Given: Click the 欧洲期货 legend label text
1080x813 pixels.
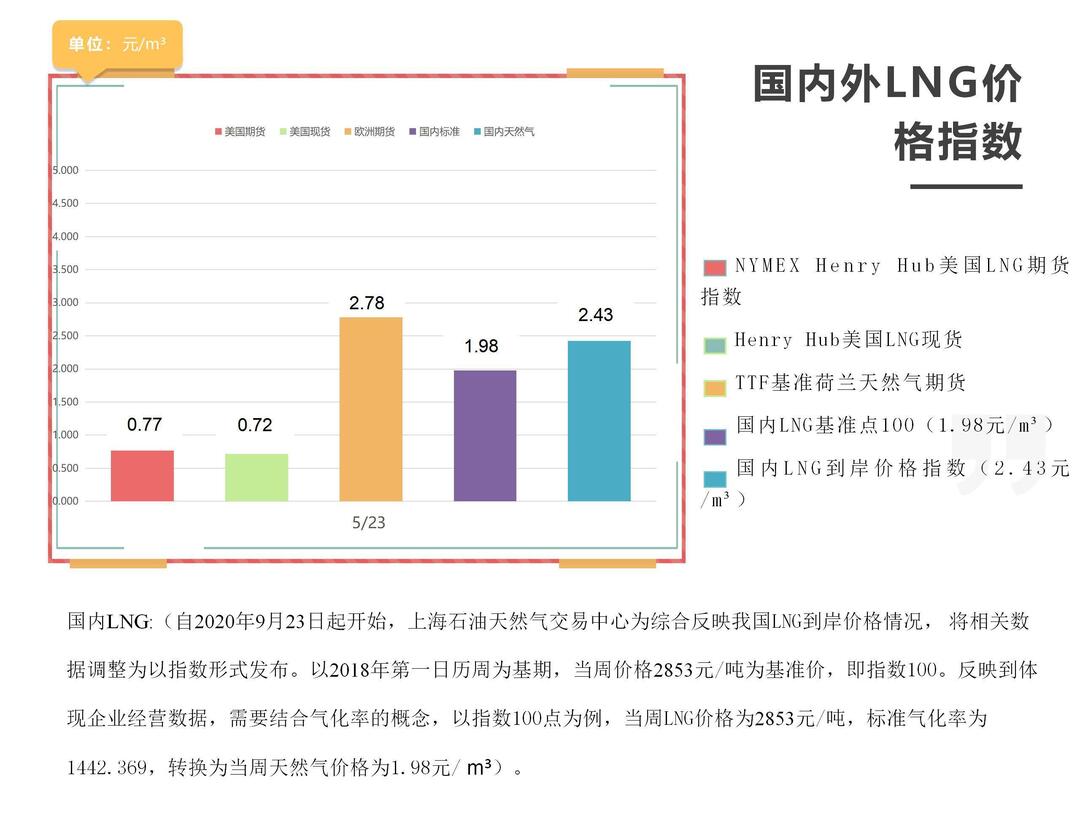Looking at the screenshot, I should [x=374, y=132].
